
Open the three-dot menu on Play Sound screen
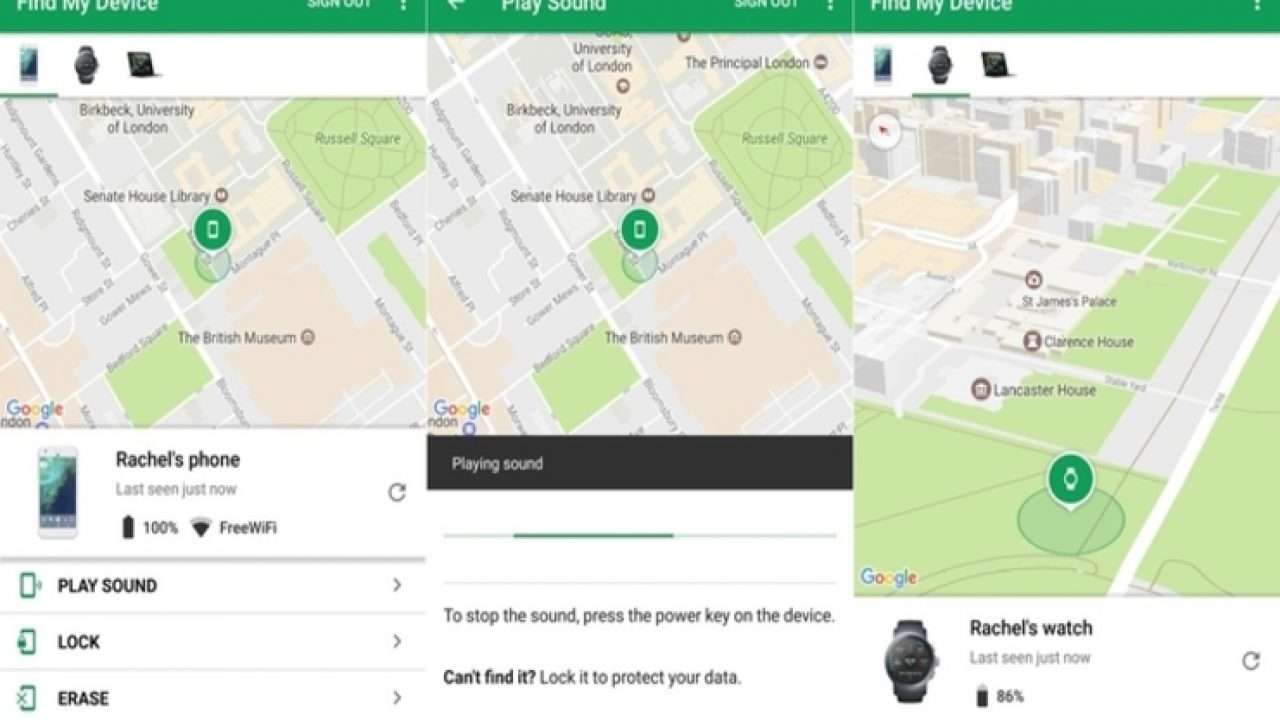click(x=829, y=5)
